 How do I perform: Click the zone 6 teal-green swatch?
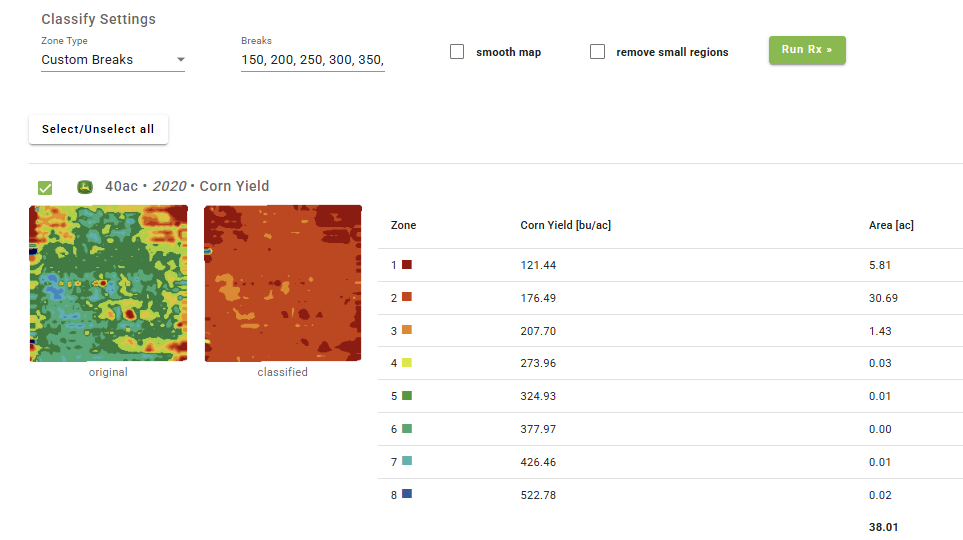click(407, 428)
